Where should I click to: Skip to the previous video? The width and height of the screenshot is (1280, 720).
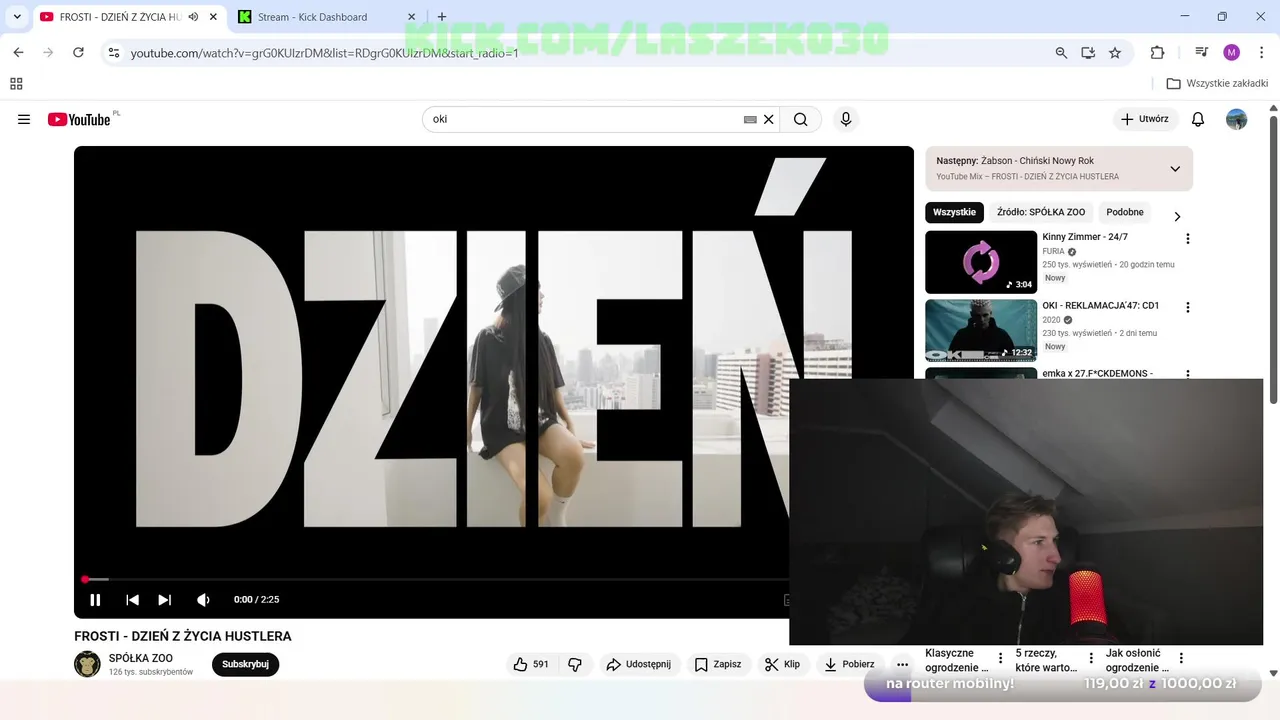tap(132, 600)
